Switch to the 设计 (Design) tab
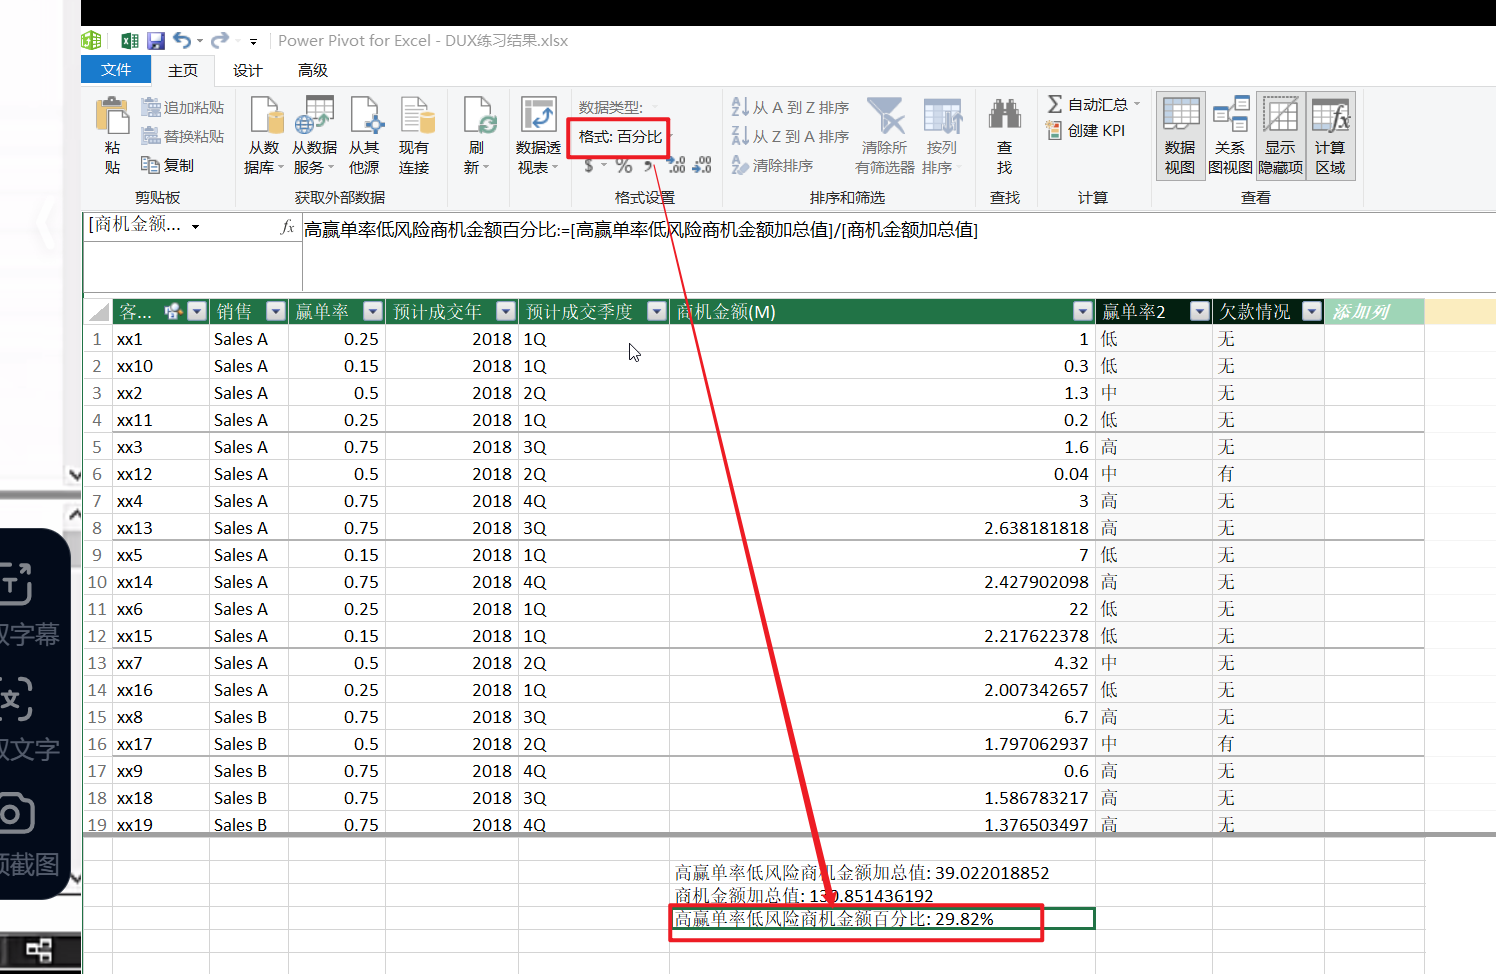The height and width of the screenshot is (974, 1496). 247,70
